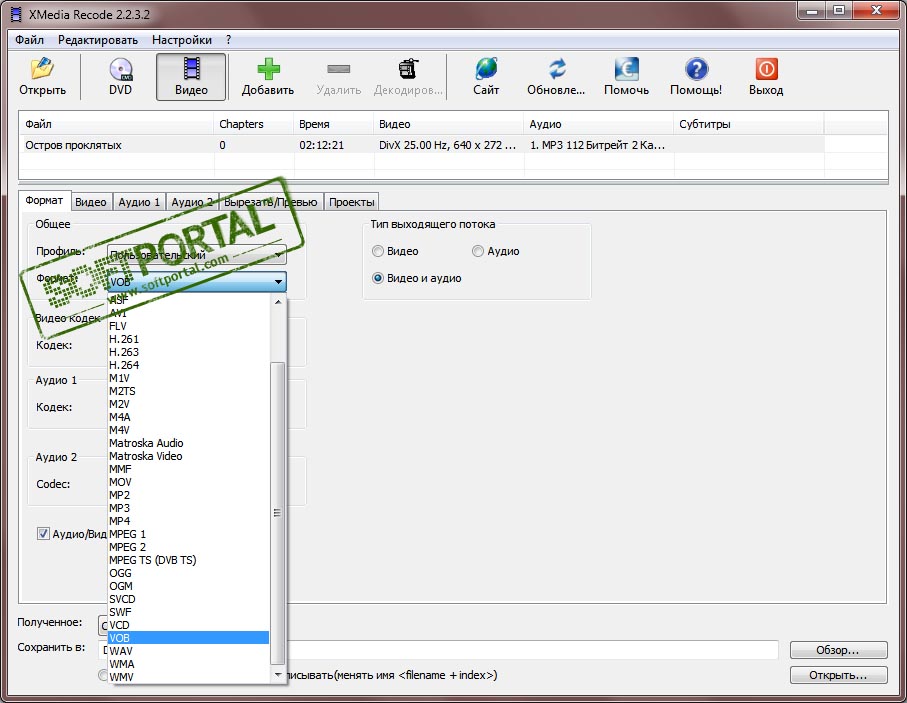Click the Декодировать toolbar icon

tap(408, 69)
